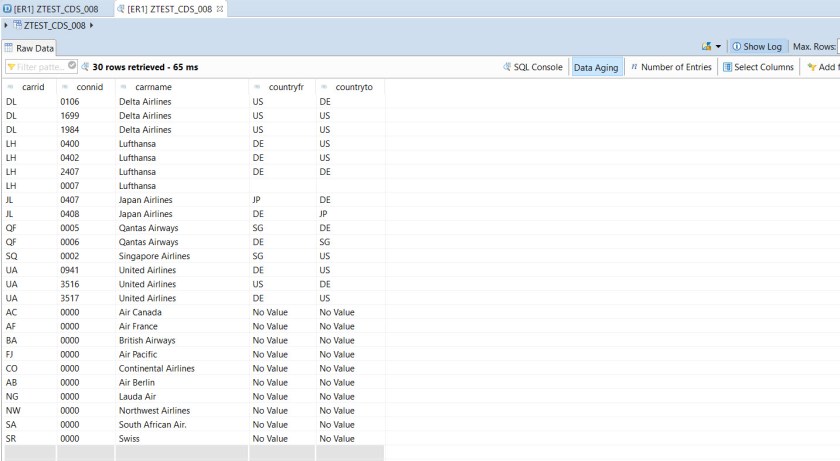The image size is (840, 461).
Task: Expand the arrow before ZTEST_CDS_008 breadcrumb
Action: [5, 25]
